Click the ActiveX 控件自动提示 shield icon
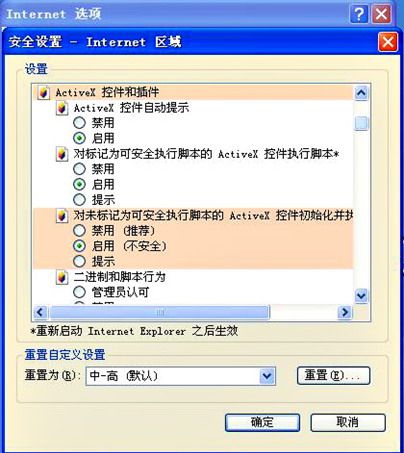This screenshot has height=453, width=404. click(62, 108)
